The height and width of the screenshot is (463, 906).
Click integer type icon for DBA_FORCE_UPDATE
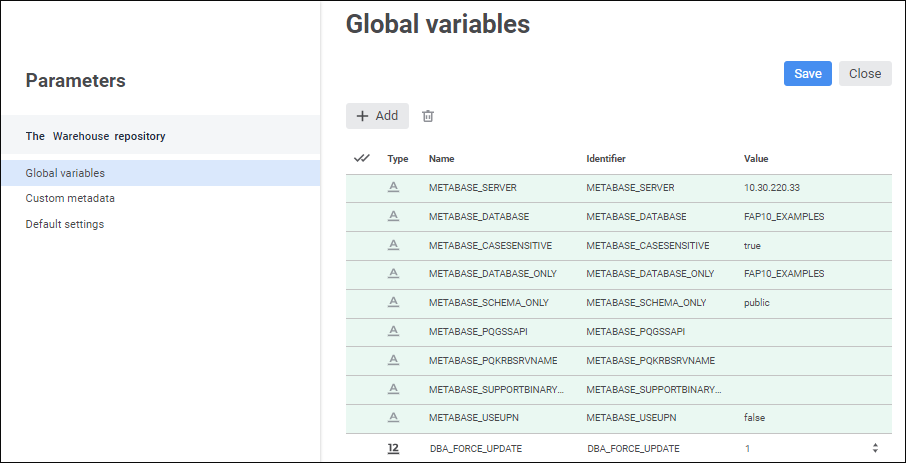click(394, 449)
